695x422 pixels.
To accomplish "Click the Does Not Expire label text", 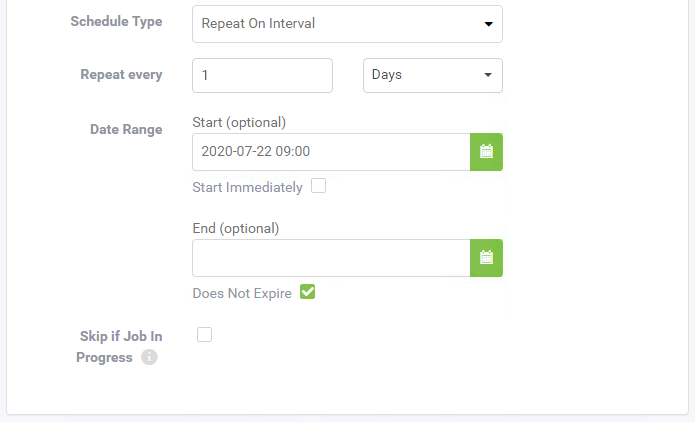I will point(242,293).
